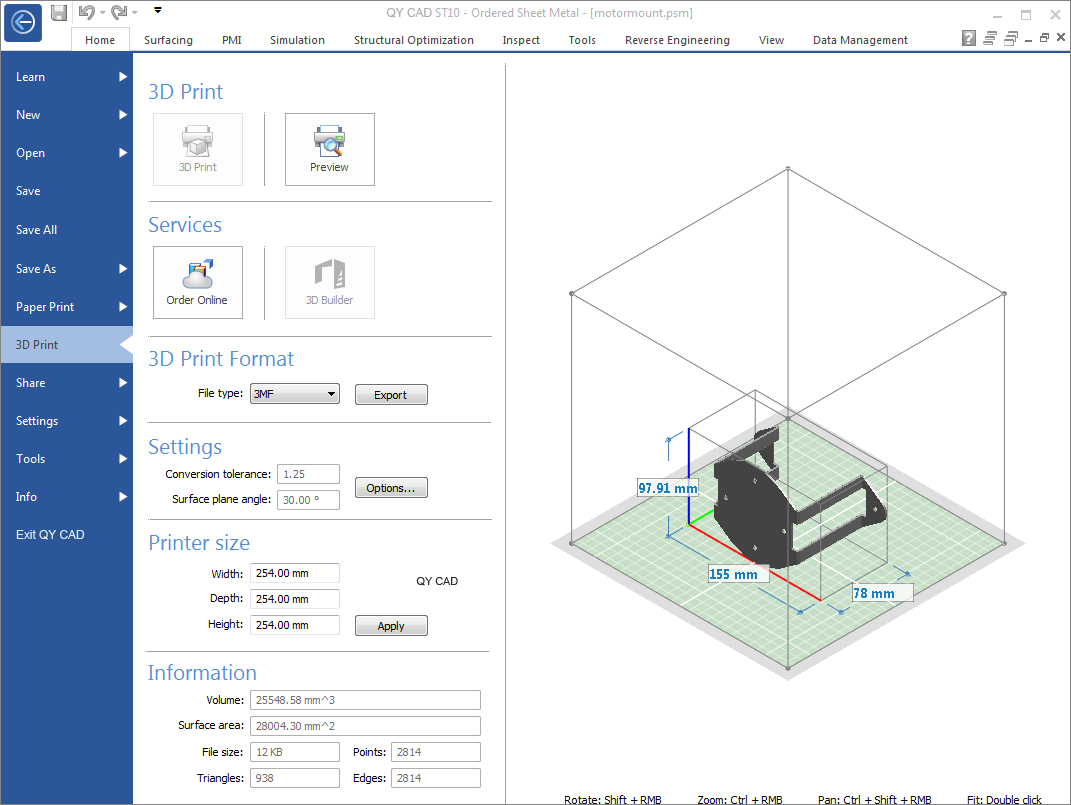
Task: Switch to the Surfacing tab
Action: coord(168,40)
